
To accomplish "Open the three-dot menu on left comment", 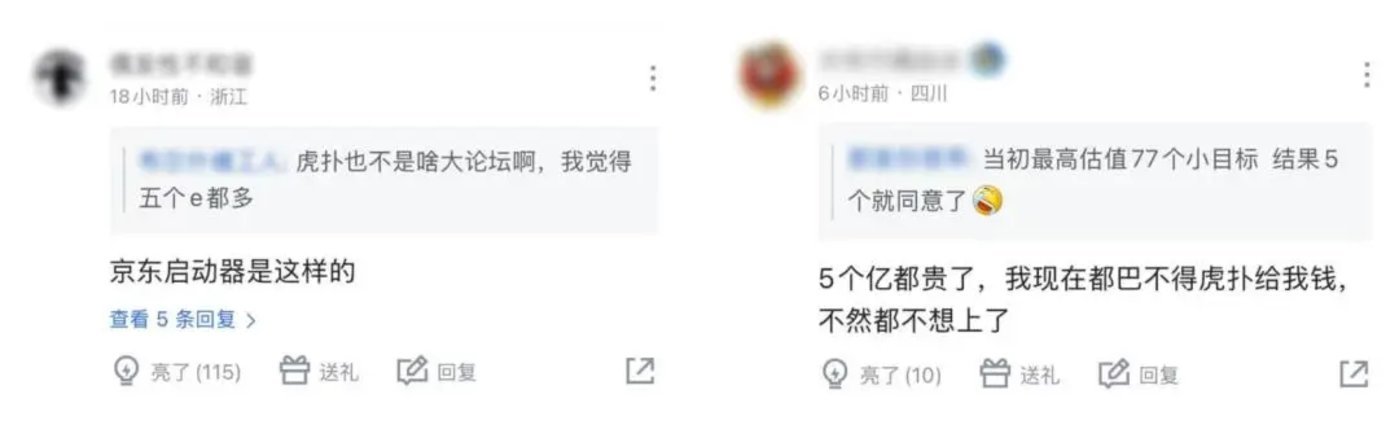I will [x=652, y=77].
